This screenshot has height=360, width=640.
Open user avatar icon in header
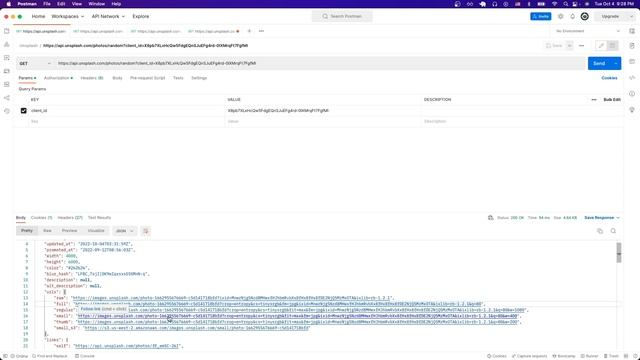584,16
